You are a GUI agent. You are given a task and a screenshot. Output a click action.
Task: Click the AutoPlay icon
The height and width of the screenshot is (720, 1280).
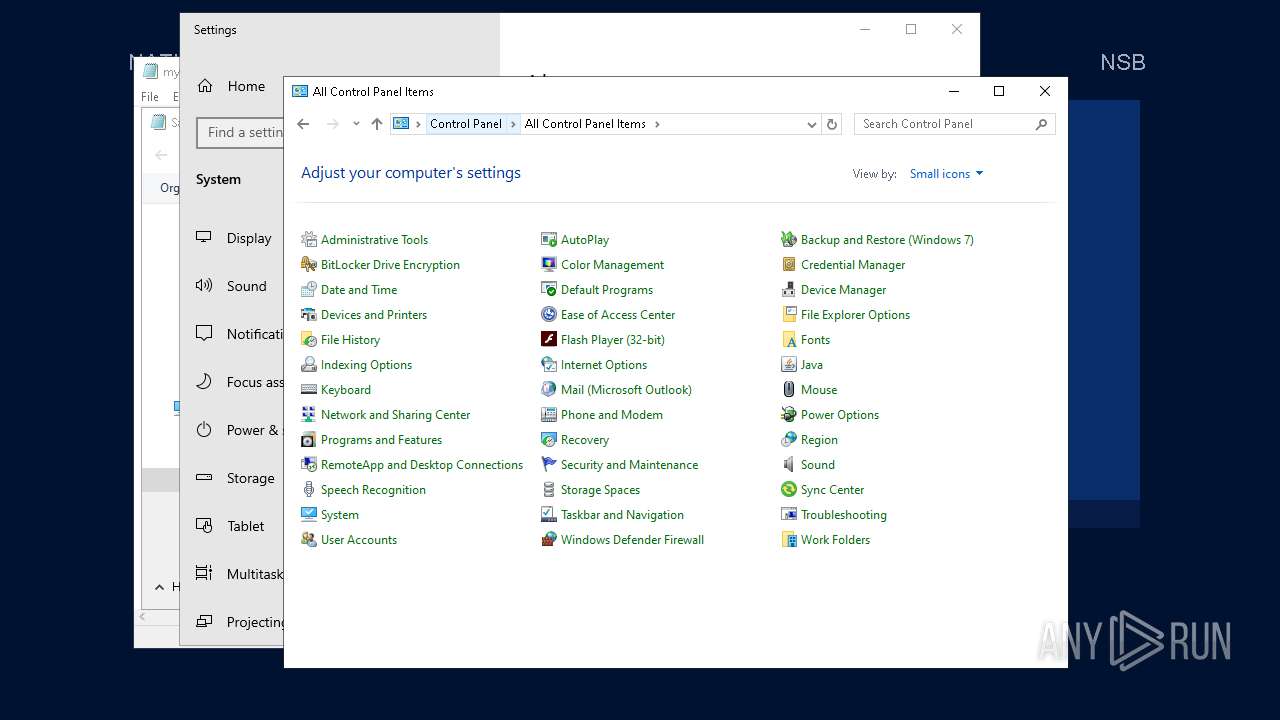pos(549,240)
